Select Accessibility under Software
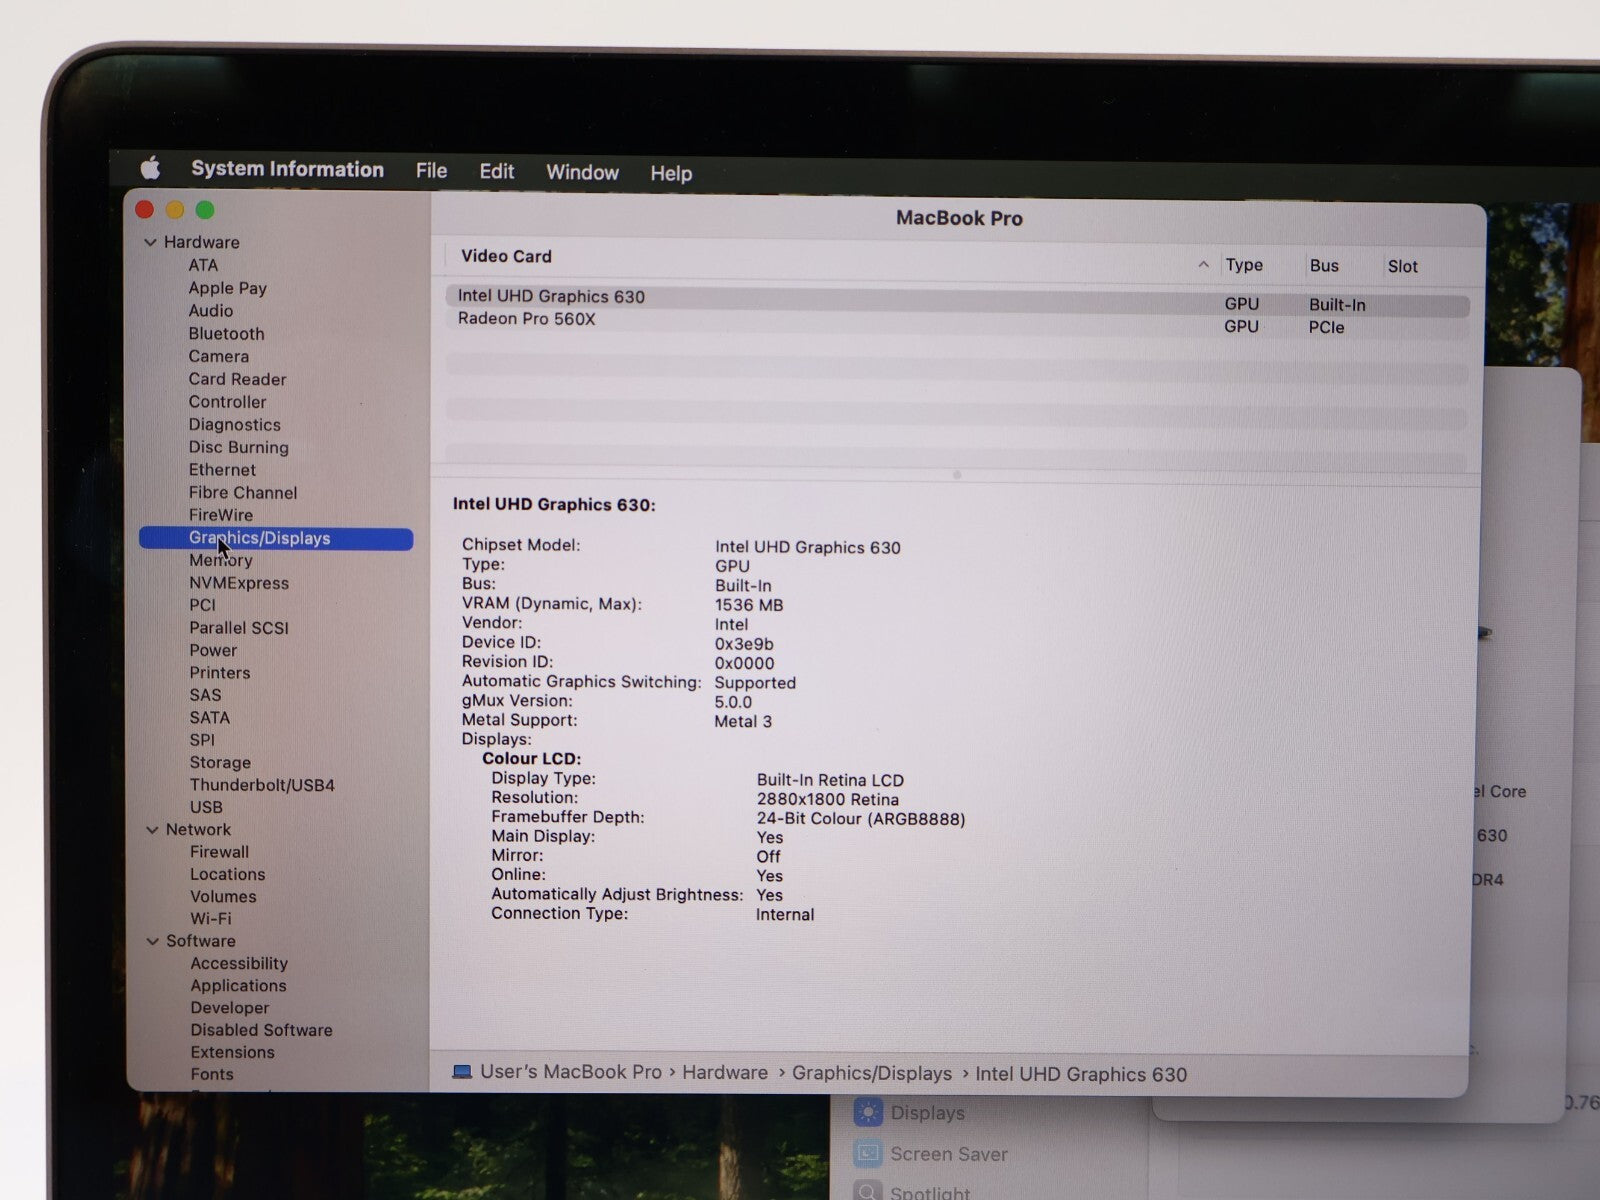The width and height of the screenshot is (1600, 1200). pyautogui.click(x=239, y=964)
